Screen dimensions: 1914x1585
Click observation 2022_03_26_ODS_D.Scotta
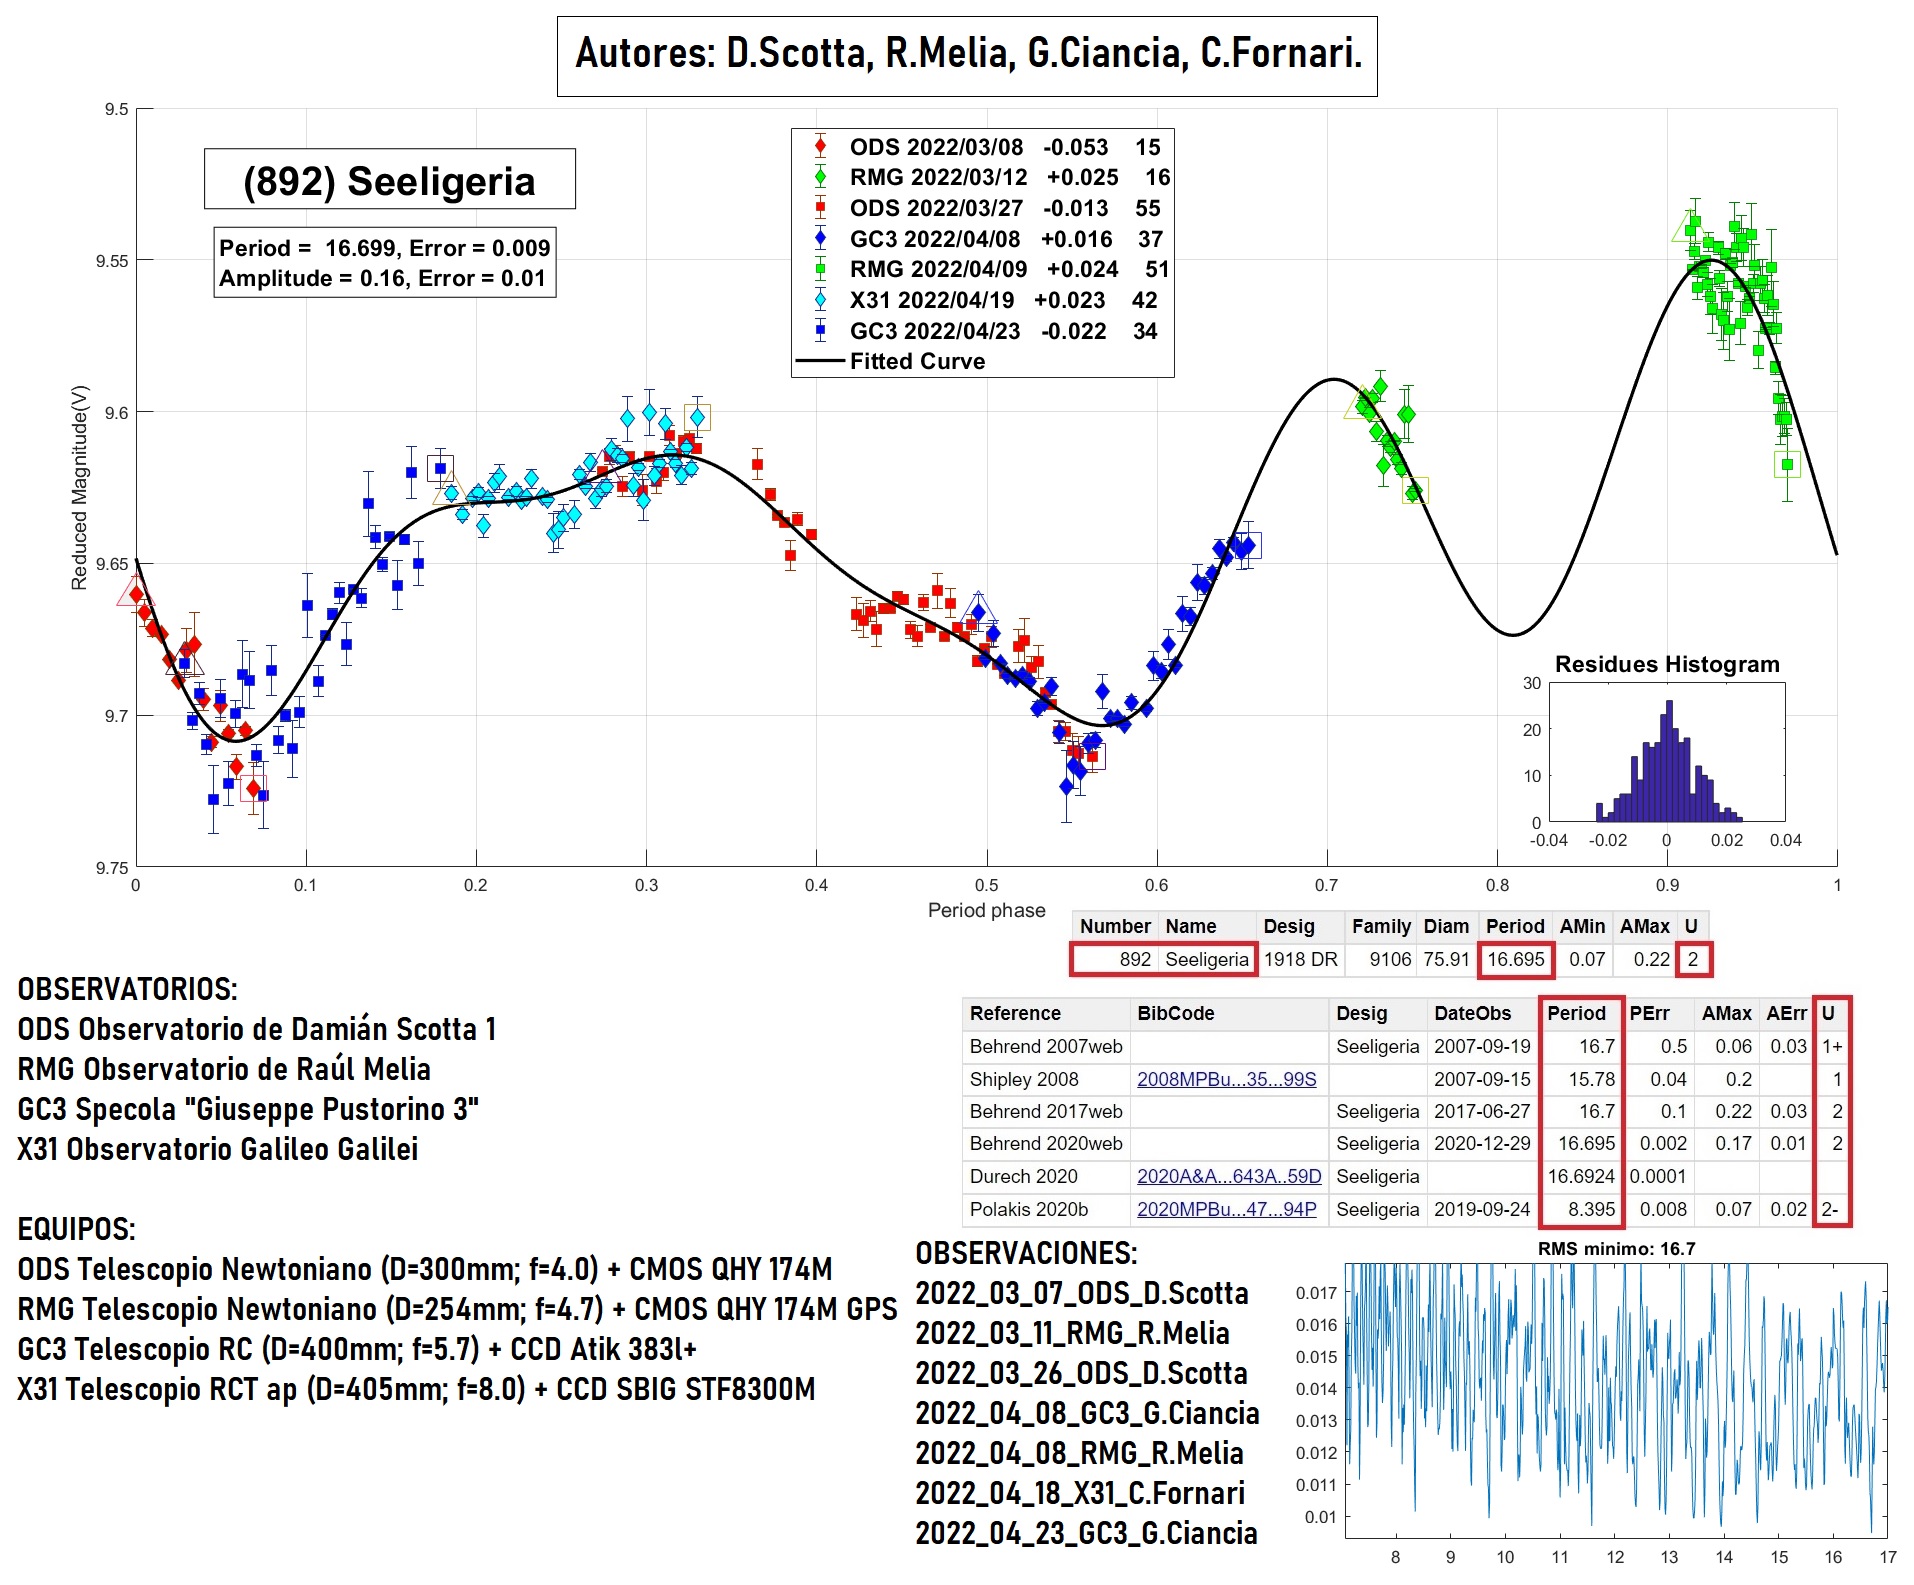(x=1081, y=1373)
